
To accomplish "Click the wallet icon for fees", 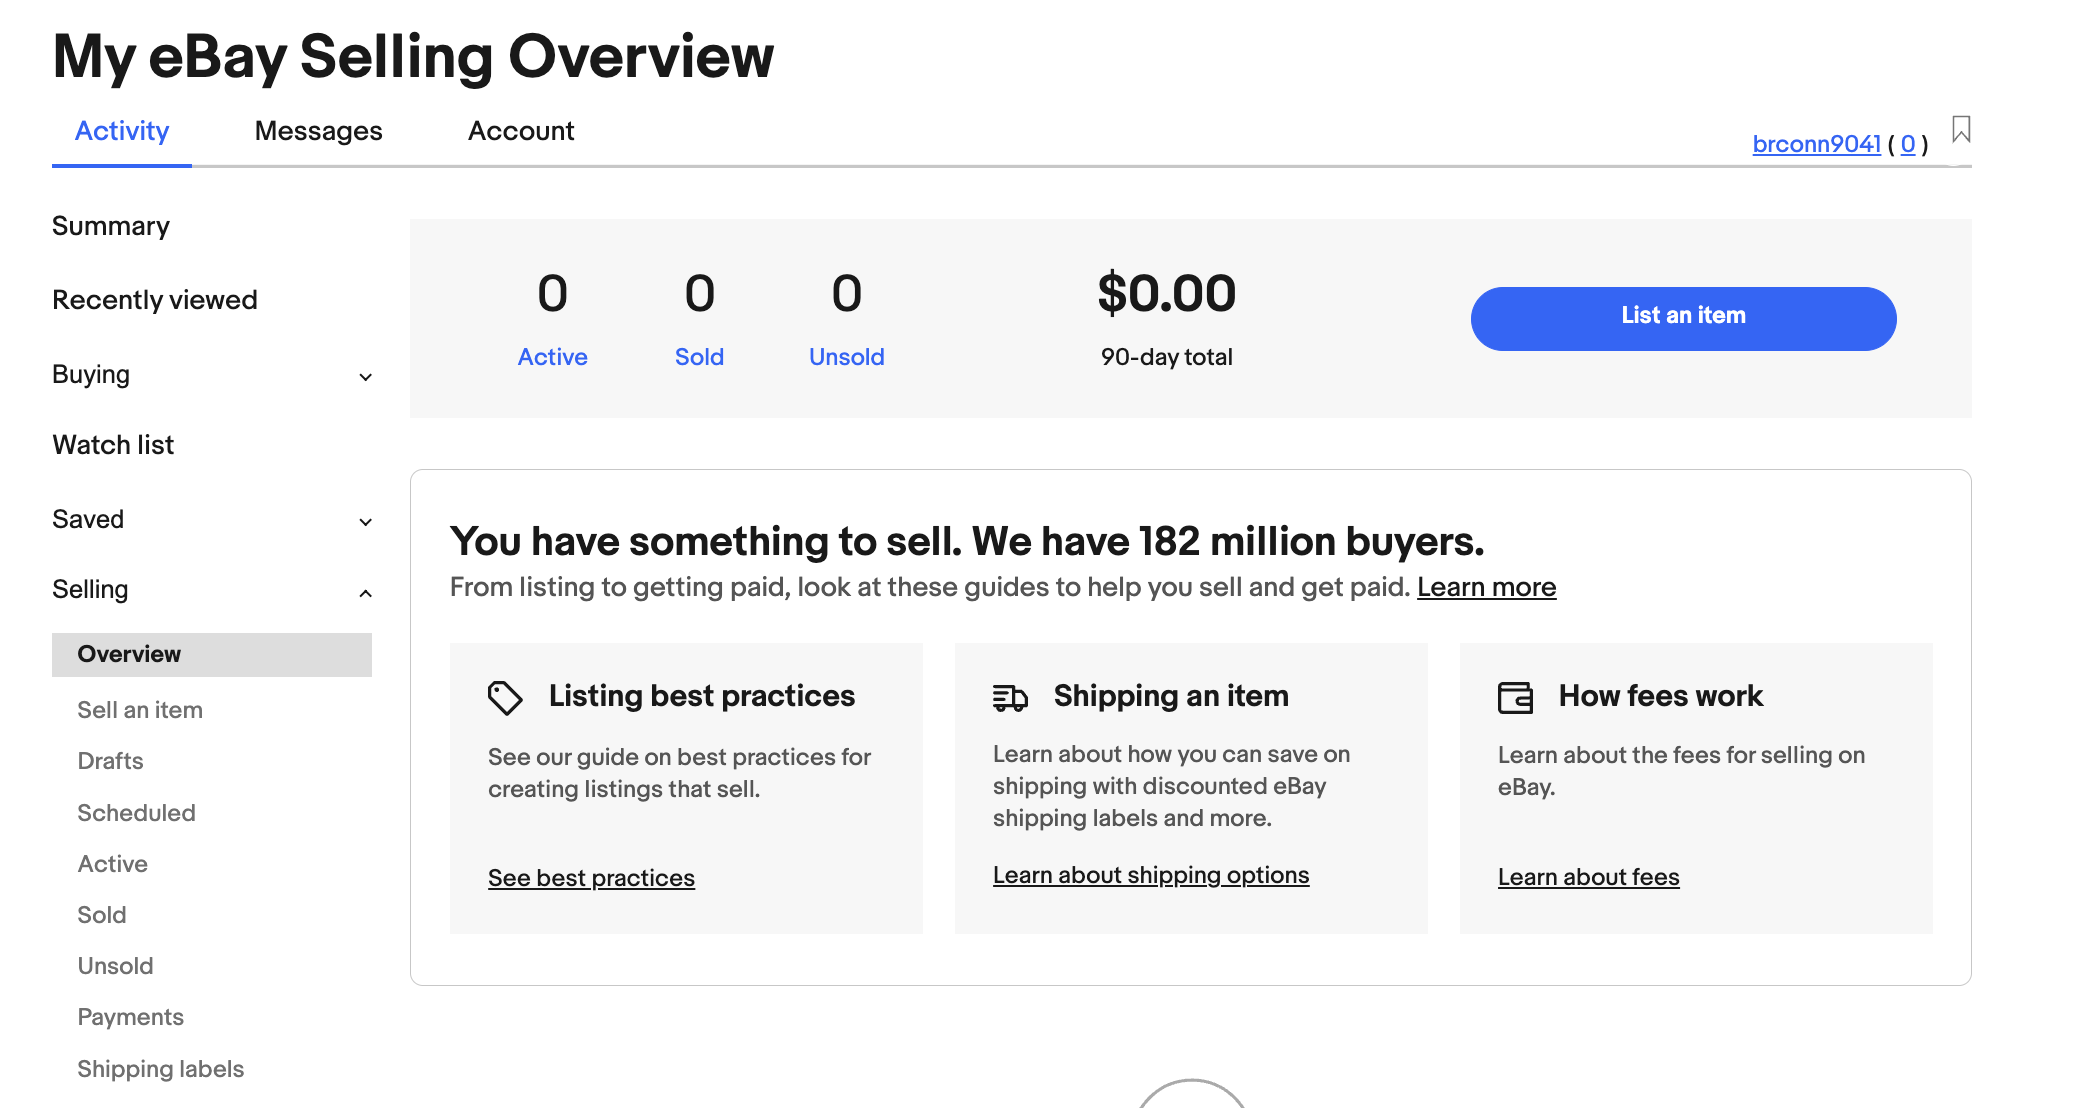I will (1515, 697).
